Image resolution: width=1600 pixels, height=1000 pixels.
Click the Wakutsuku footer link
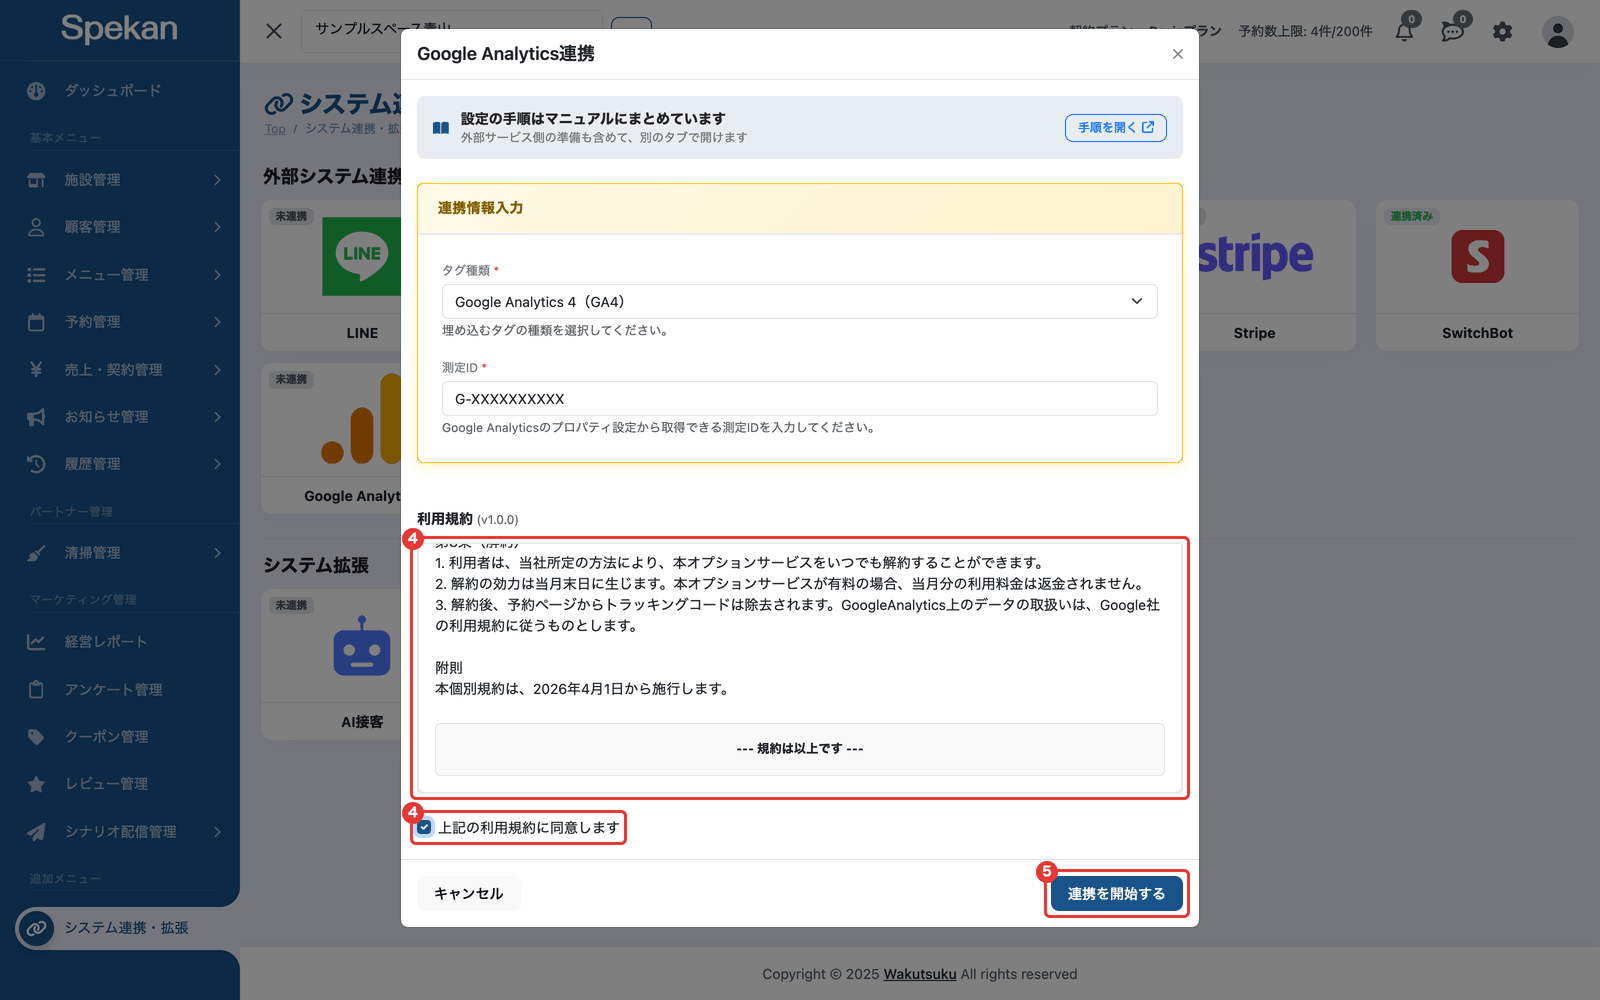pos(920,974)
